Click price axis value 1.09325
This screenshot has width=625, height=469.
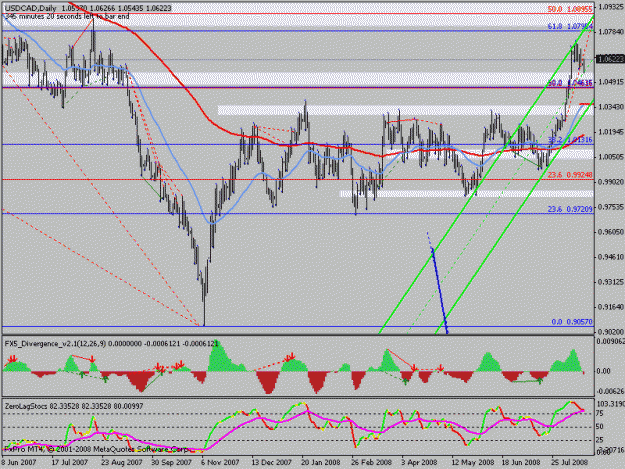click(x=611, y=7)
